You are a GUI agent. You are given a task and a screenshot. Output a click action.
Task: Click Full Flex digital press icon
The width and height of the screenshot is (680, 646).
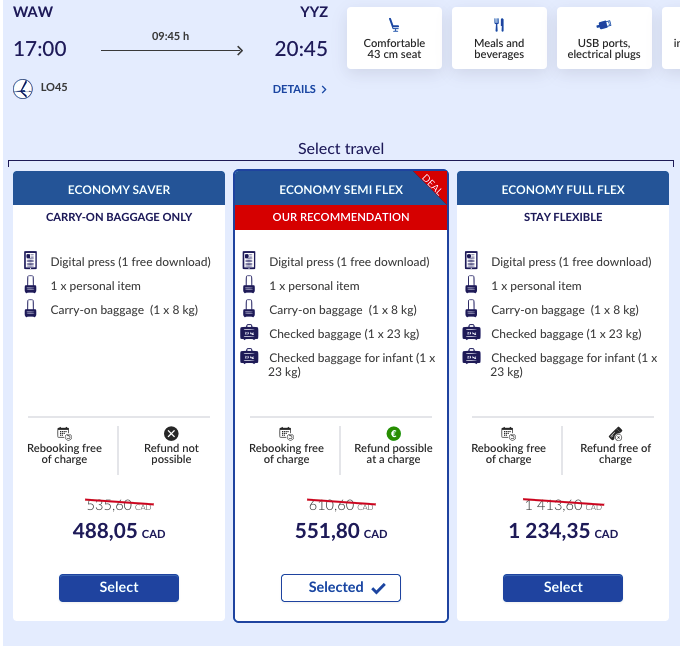point(471,262)
